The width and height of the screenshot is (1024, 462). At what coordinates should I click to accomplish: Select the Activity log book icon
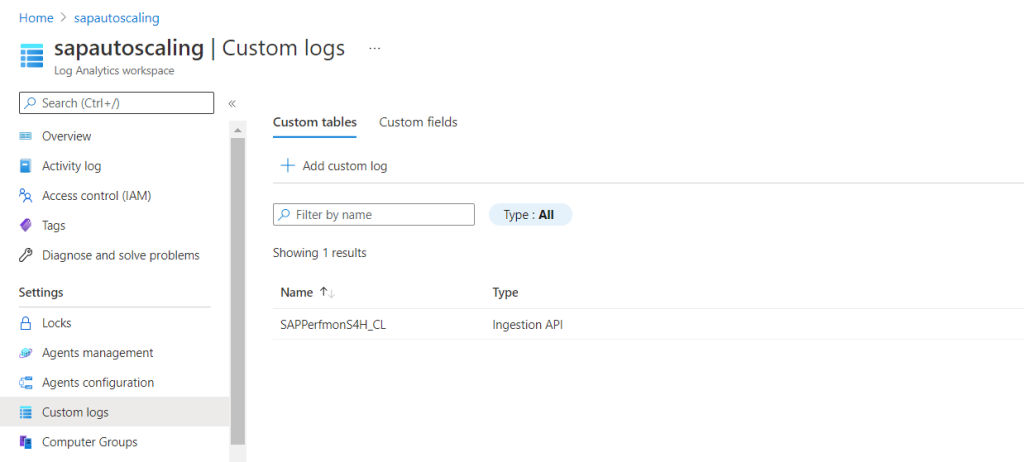25,166
